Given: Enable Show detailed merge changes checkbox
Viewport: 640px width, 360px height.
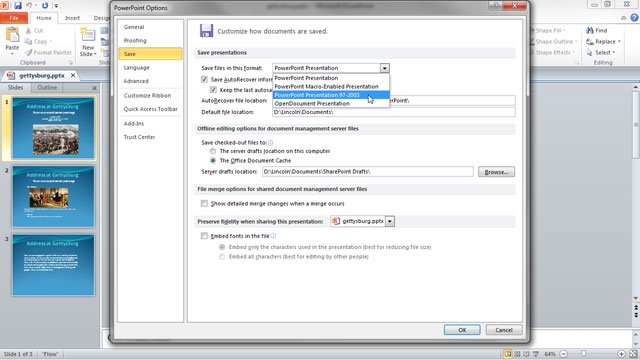Looking at the screenshot, I should 204,203.
